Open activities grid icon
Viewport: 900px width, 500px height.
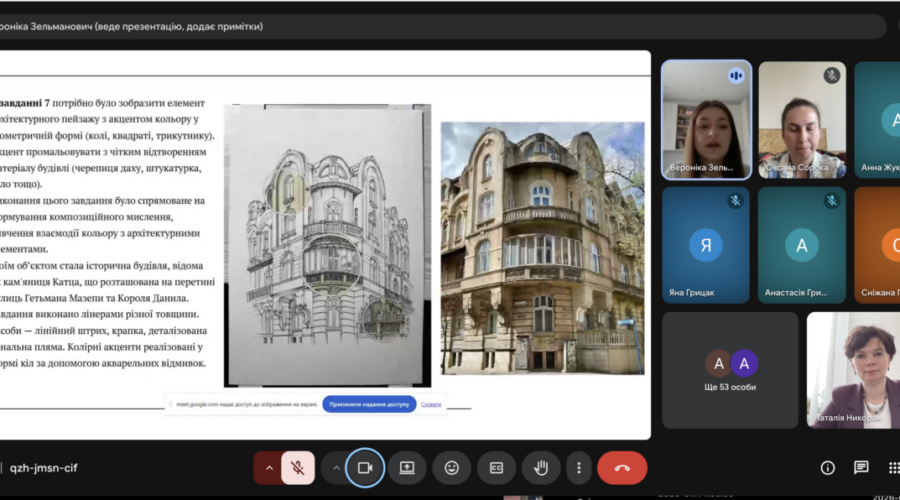pyautogui.click(x=893, y=468)
